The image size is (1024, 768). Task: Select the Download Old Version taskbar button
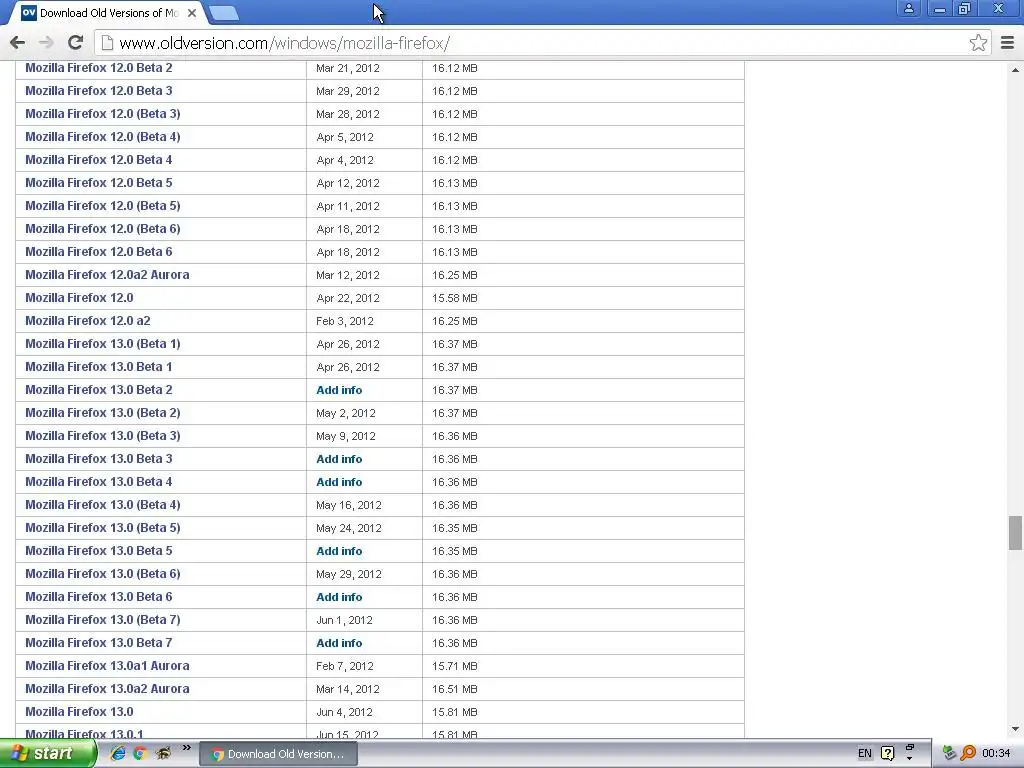point(278,754)
